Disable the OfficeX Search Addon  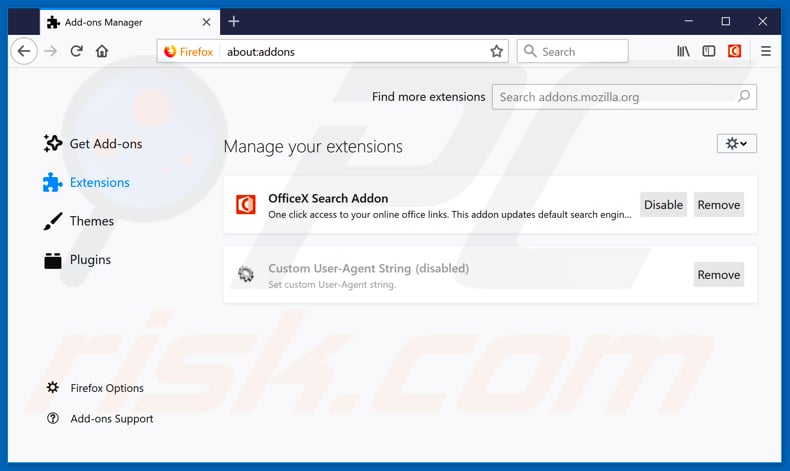point(663,205)
